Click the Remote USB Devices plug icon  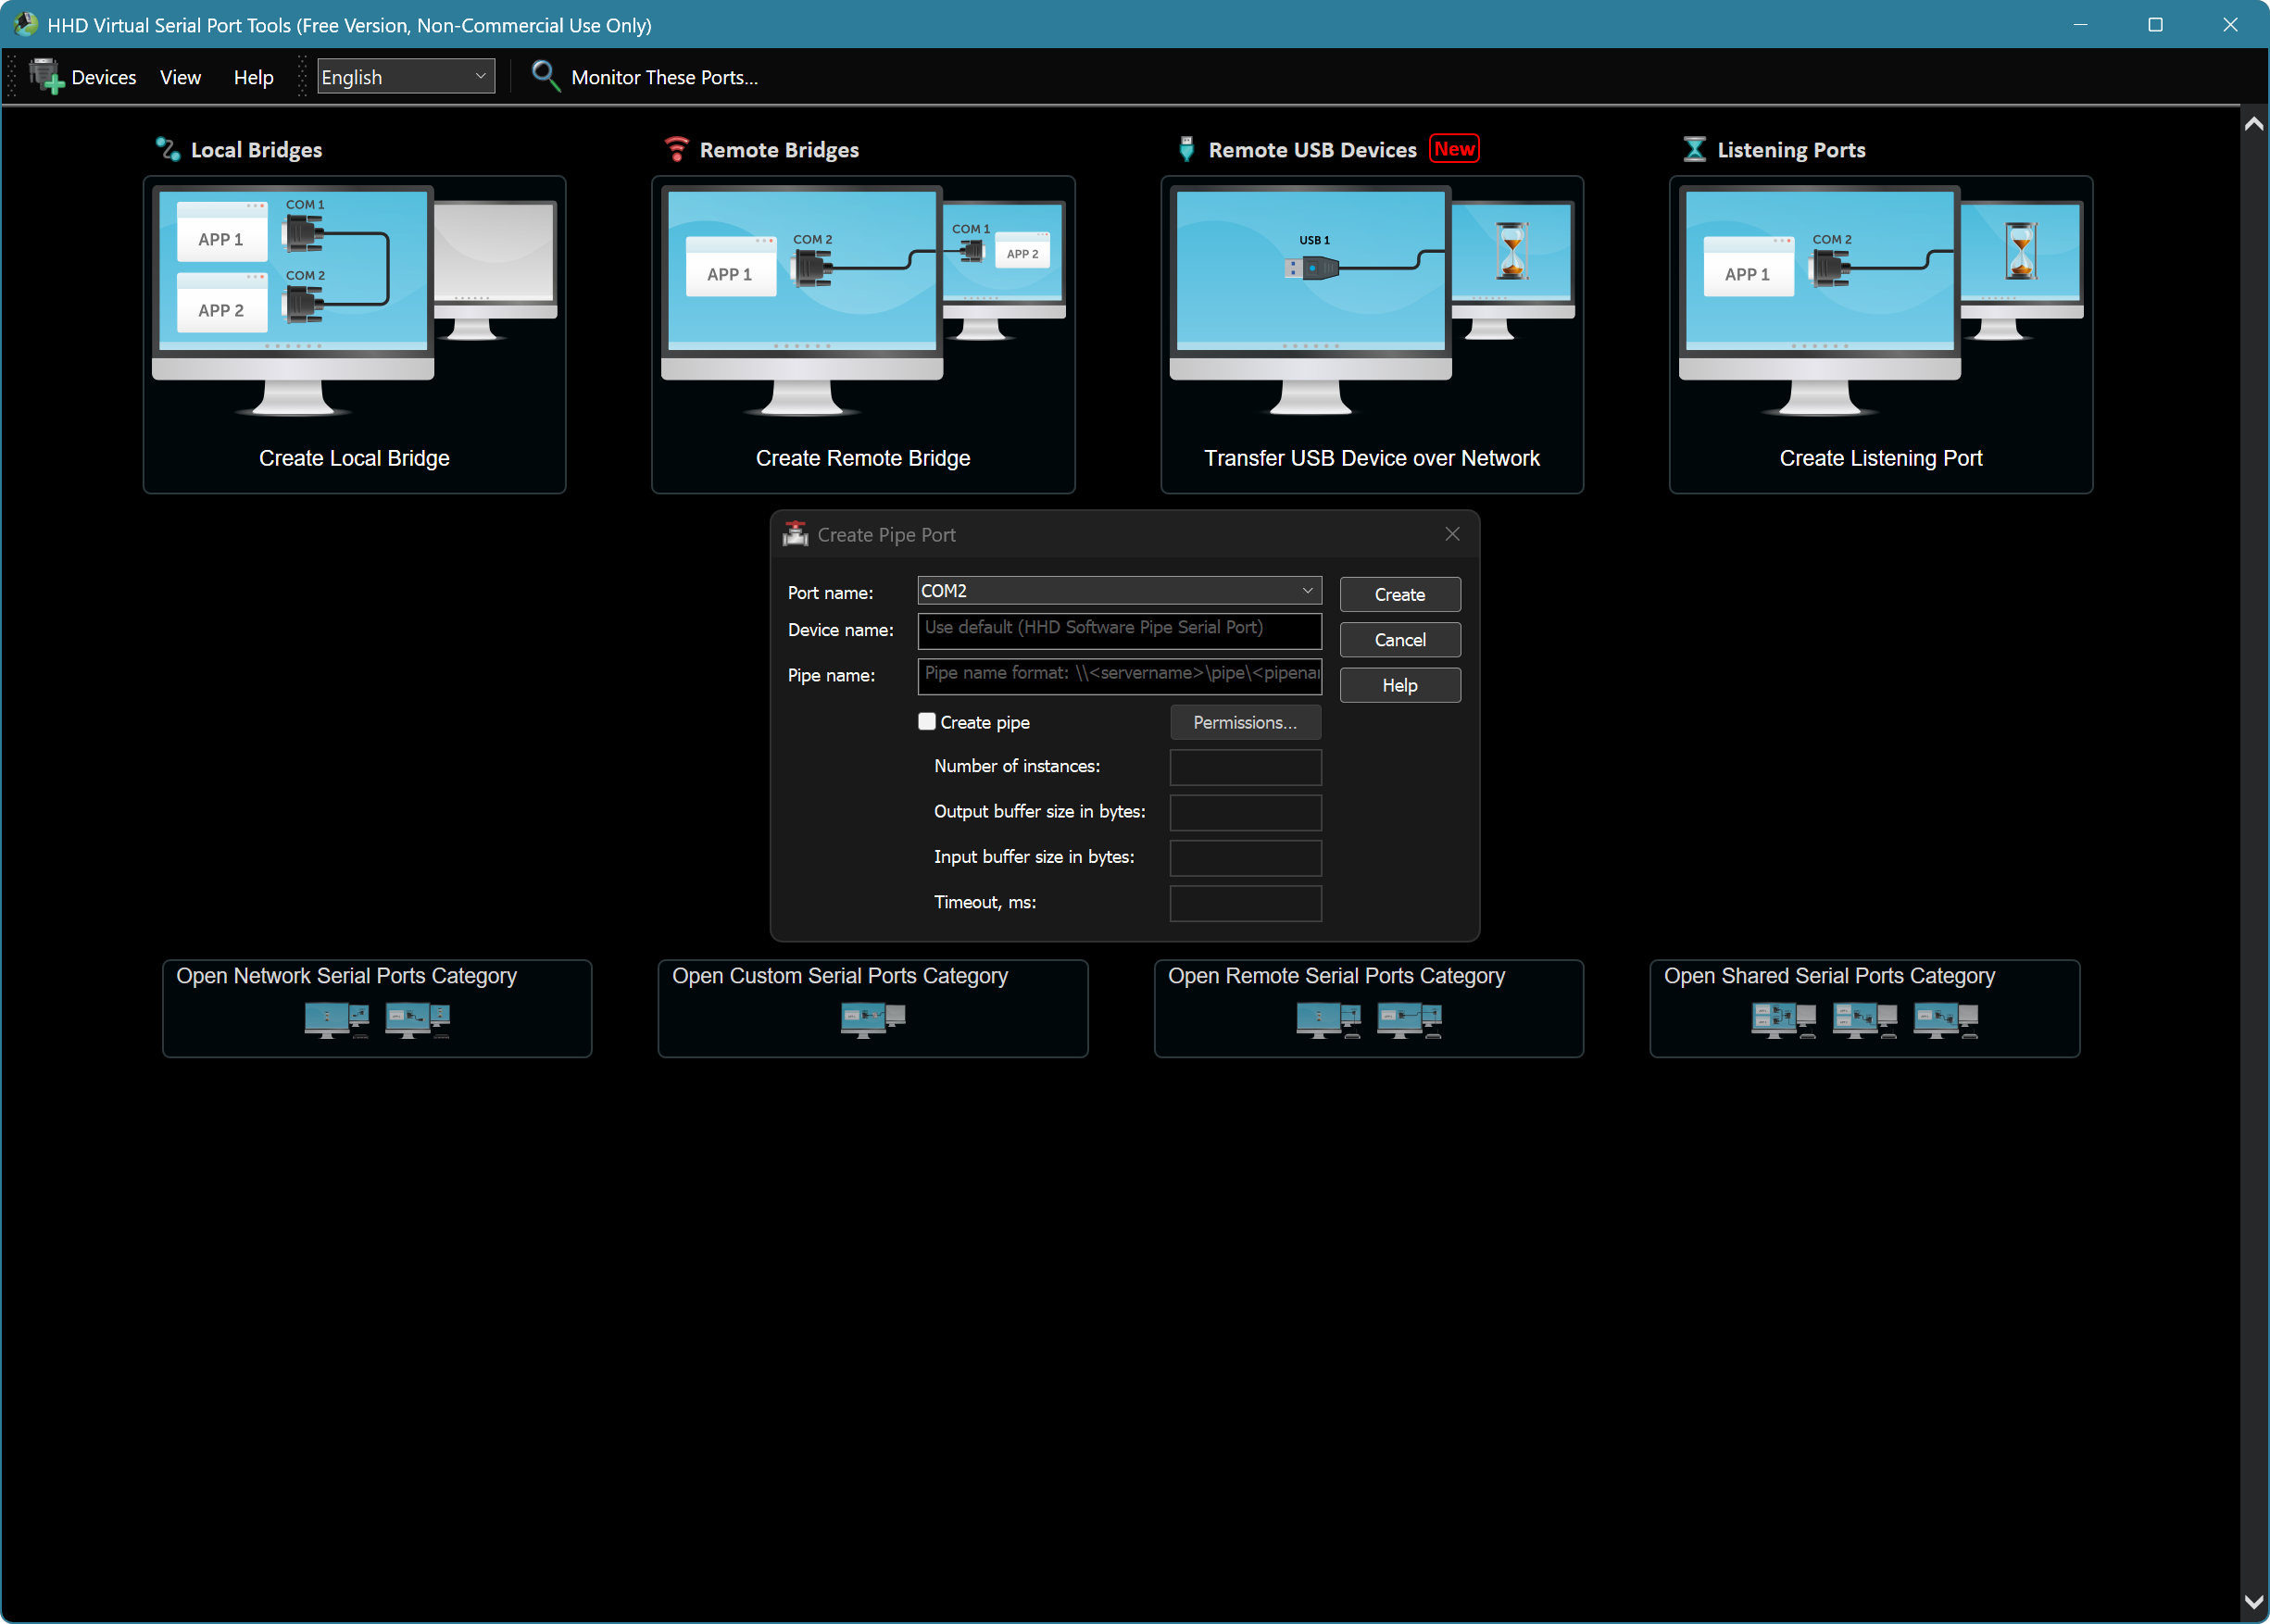click(1186, 150)
